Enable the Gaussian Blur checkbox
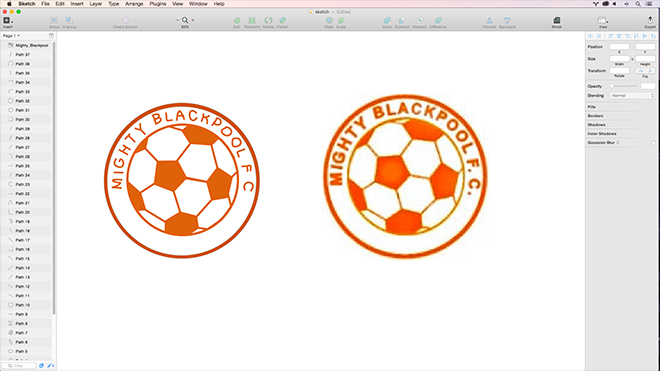 653,143
